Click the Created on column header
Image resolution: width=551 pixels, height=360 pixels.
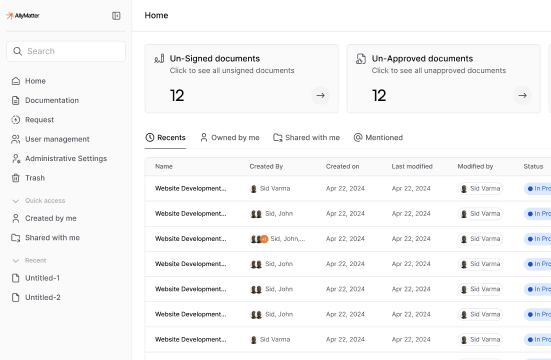[342, 167]
